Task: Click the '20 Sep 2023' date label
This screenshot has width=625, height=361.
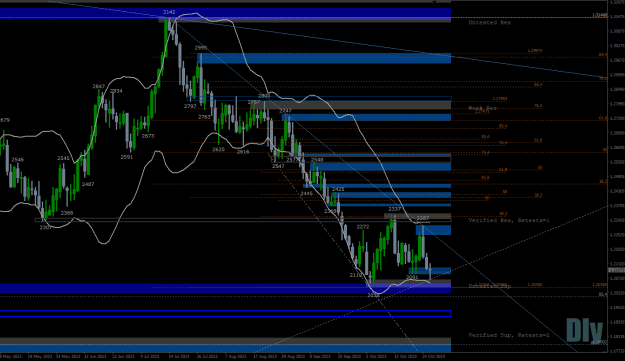Action: [x=349, y=357]
